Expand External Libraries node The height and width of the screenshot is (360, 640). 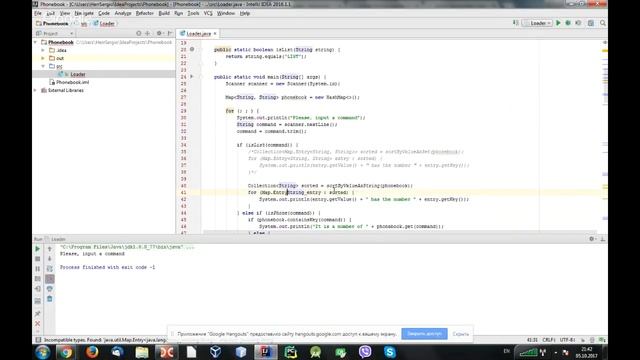click(36, 90)
